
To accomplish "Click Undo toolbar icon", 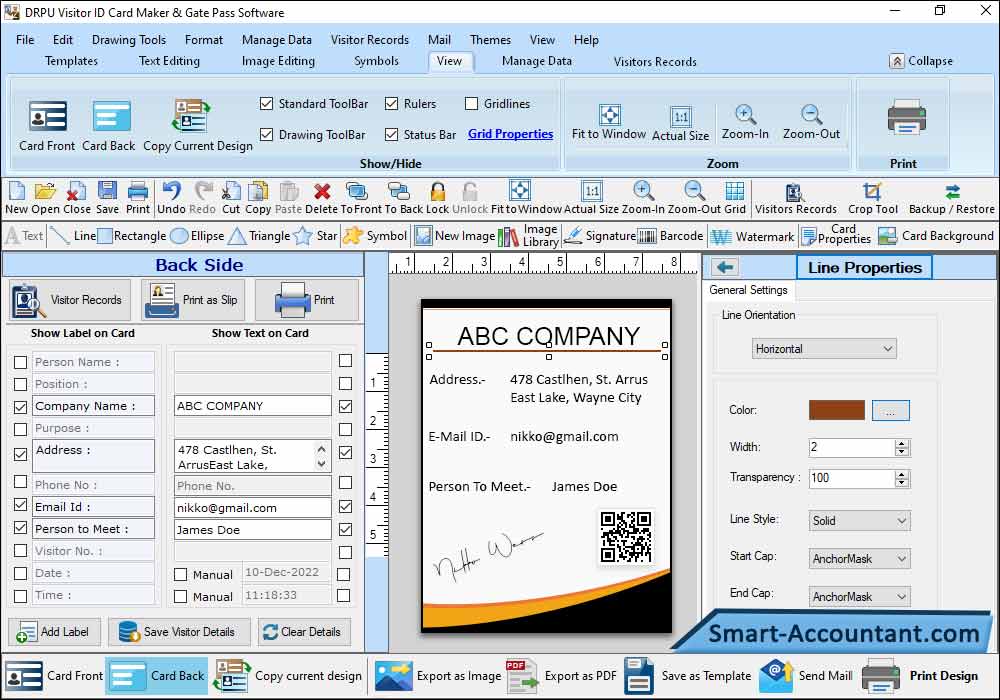I will coord(171,191).
